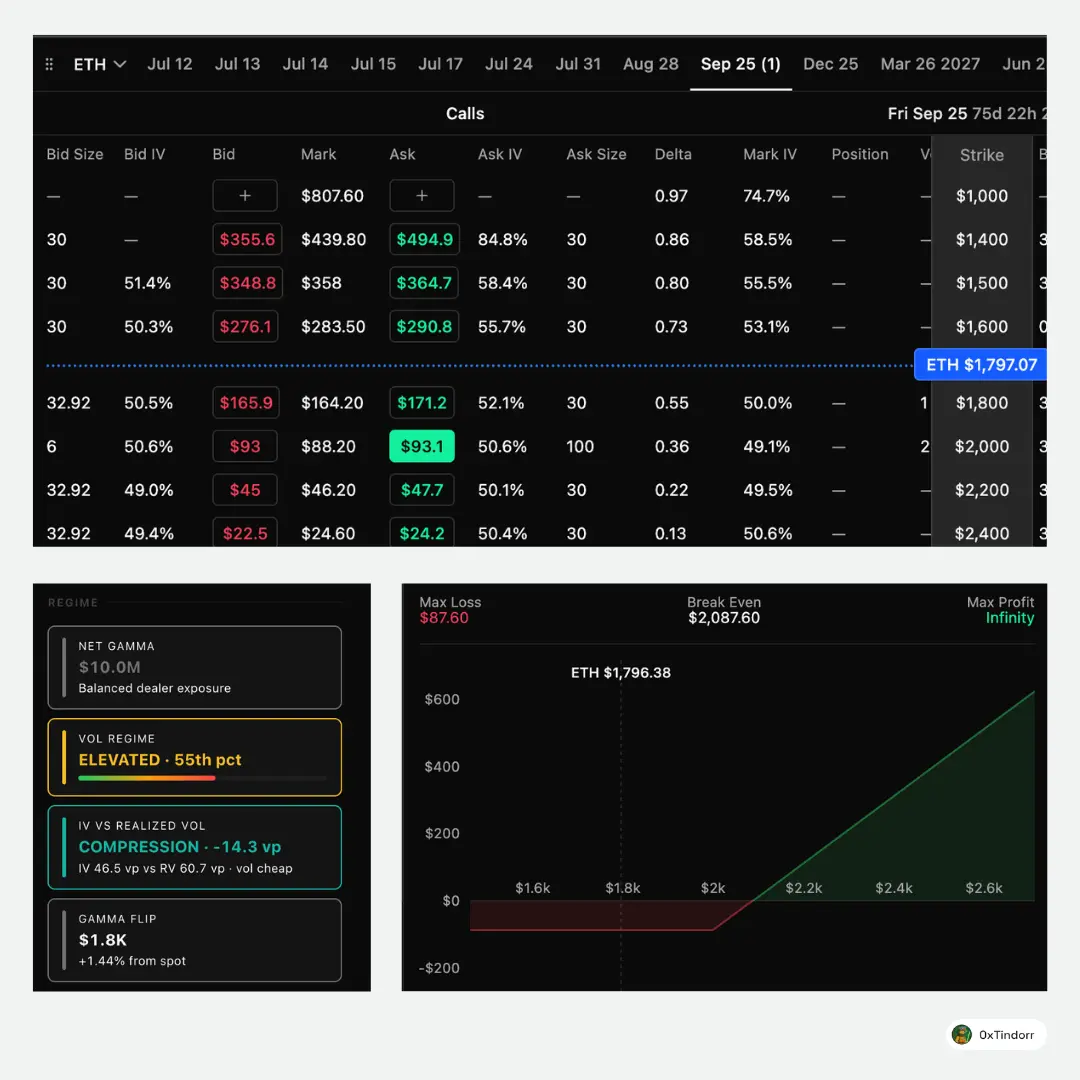Click the Mark IV column header

(x=769, y=154)
